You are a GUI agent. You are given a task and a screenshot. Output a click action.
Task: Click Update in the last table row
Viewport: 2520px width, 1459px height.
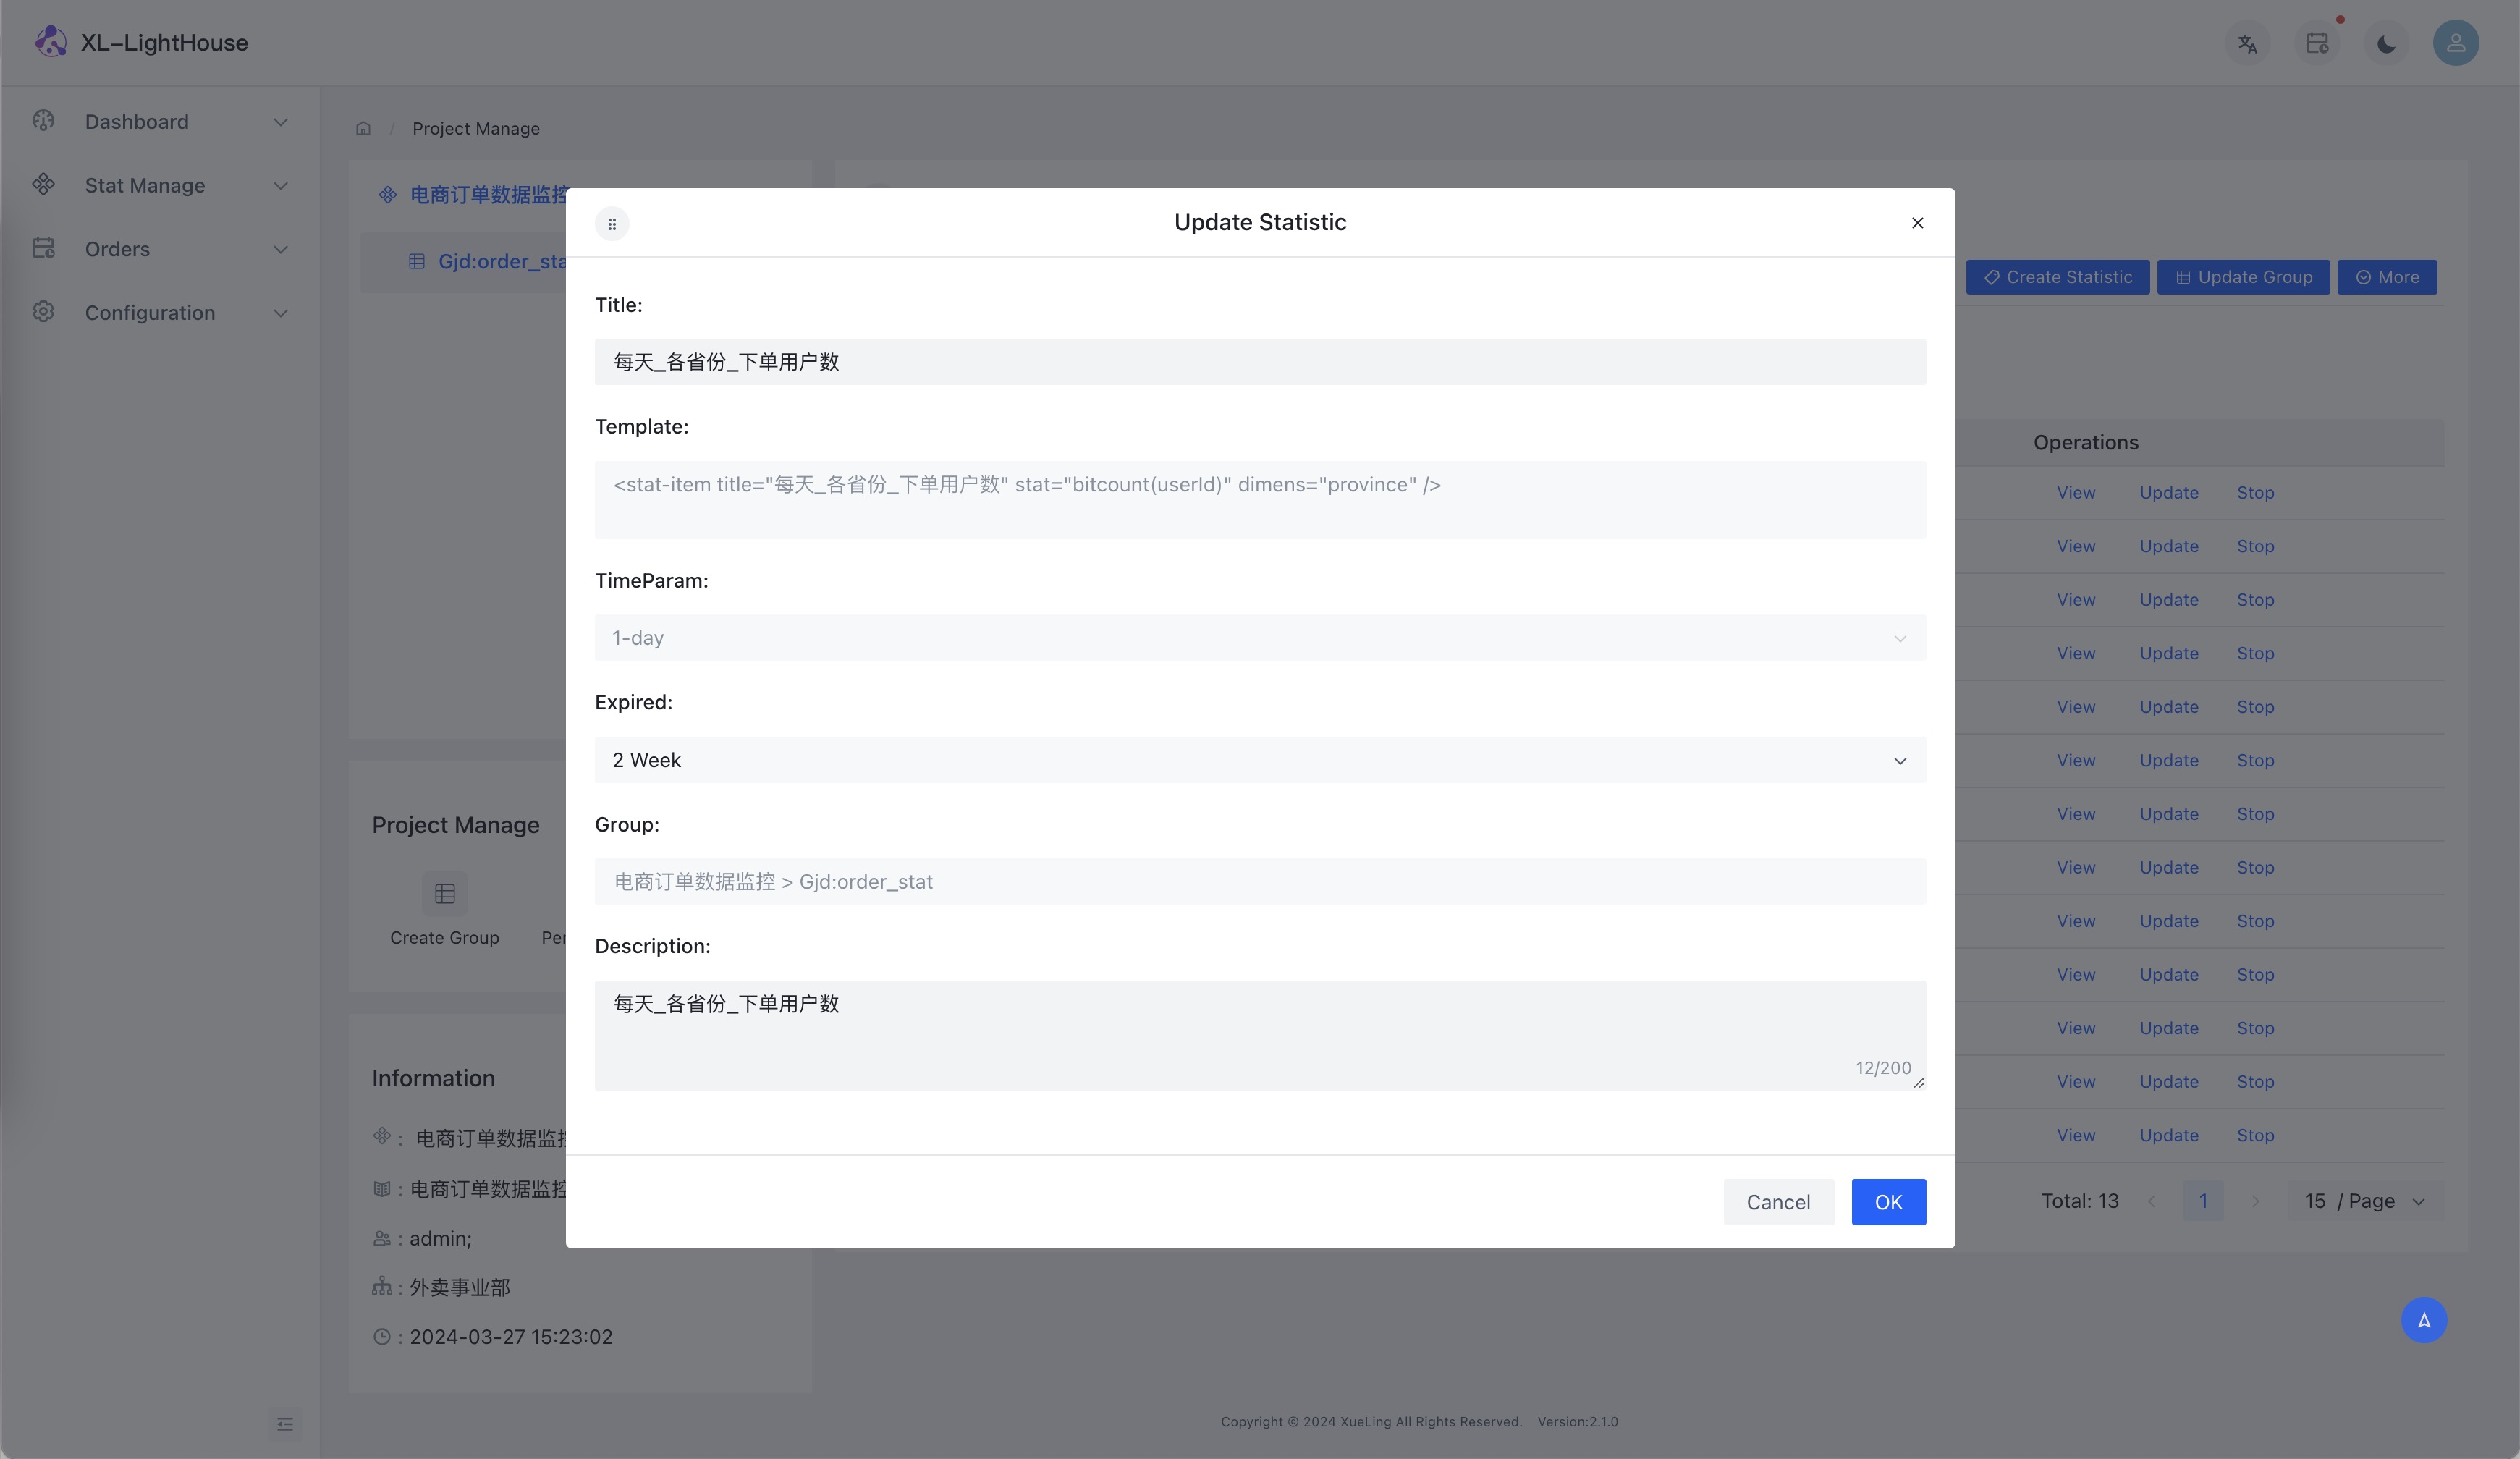click(2169, 1135)
